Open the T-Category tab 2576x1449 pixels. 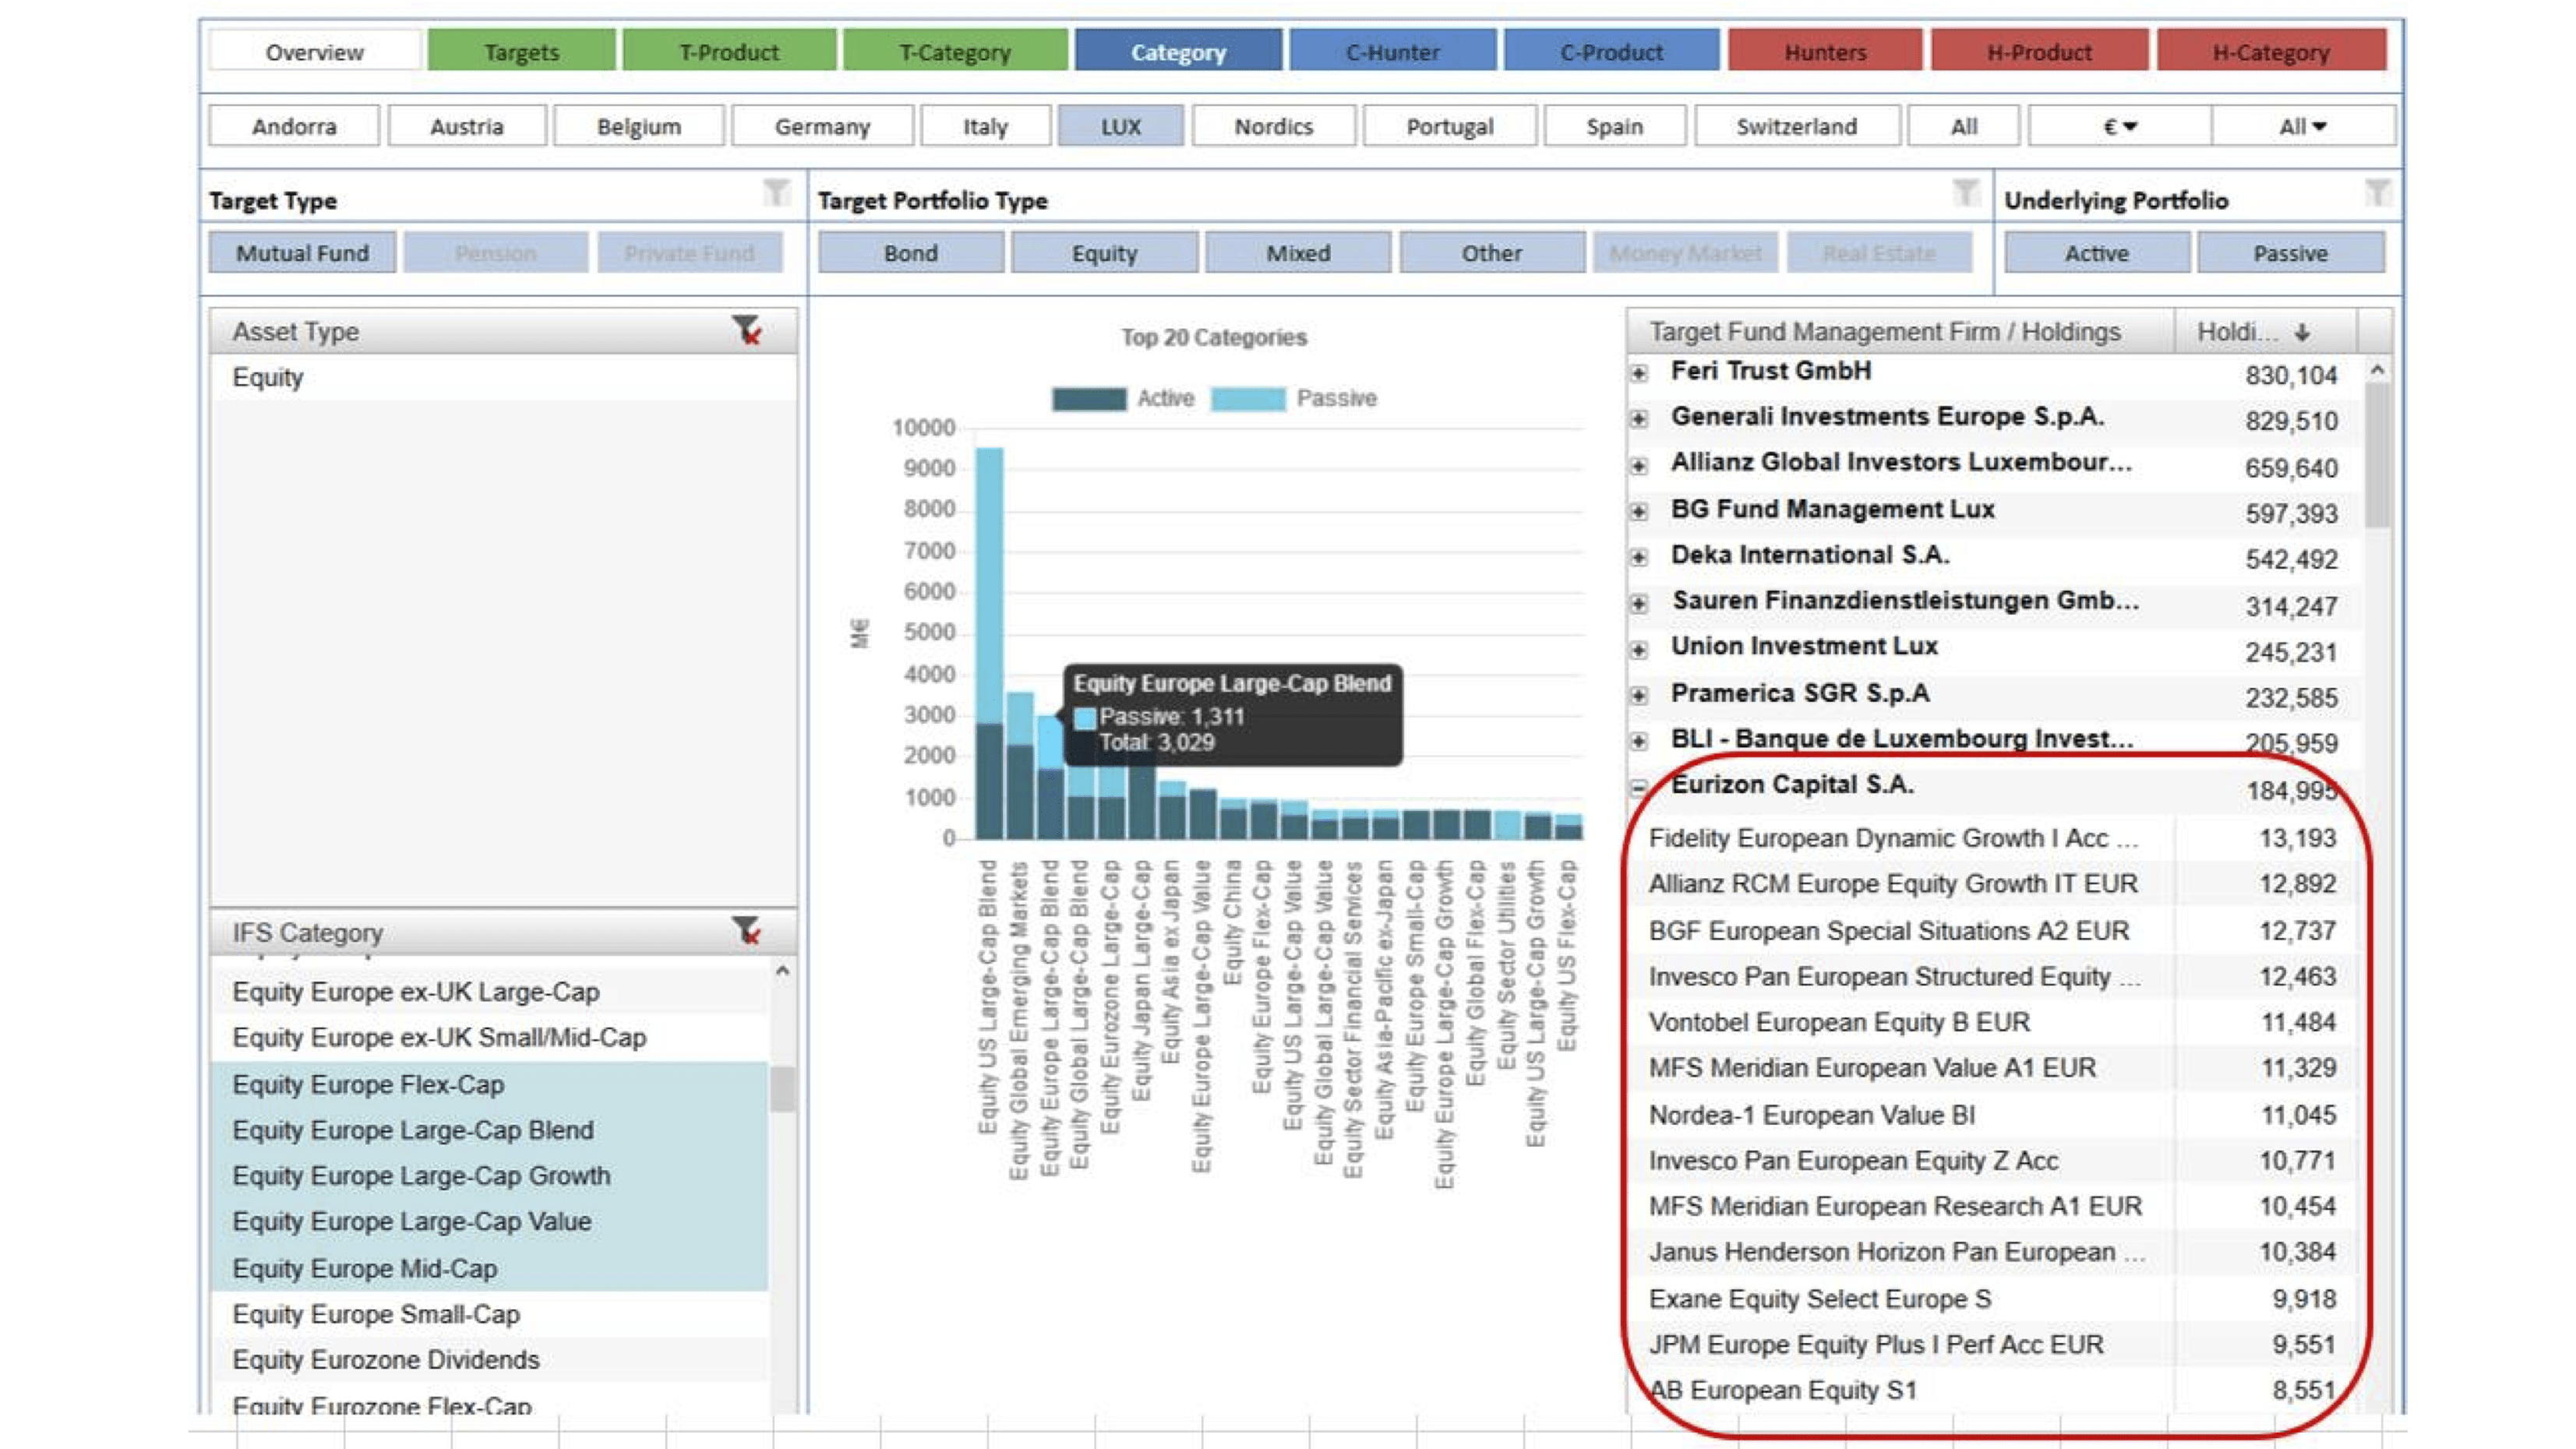(x=955, y=51)
